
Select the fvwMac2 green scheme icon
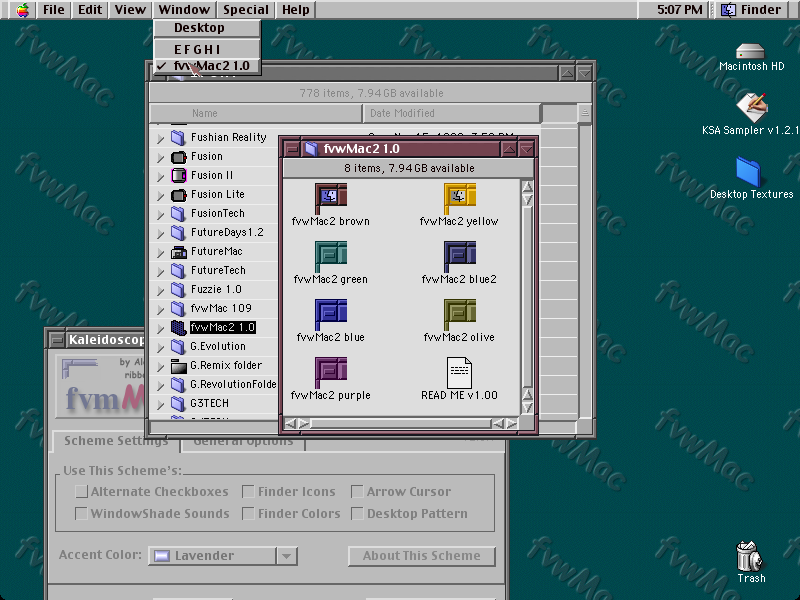point(331,256)
